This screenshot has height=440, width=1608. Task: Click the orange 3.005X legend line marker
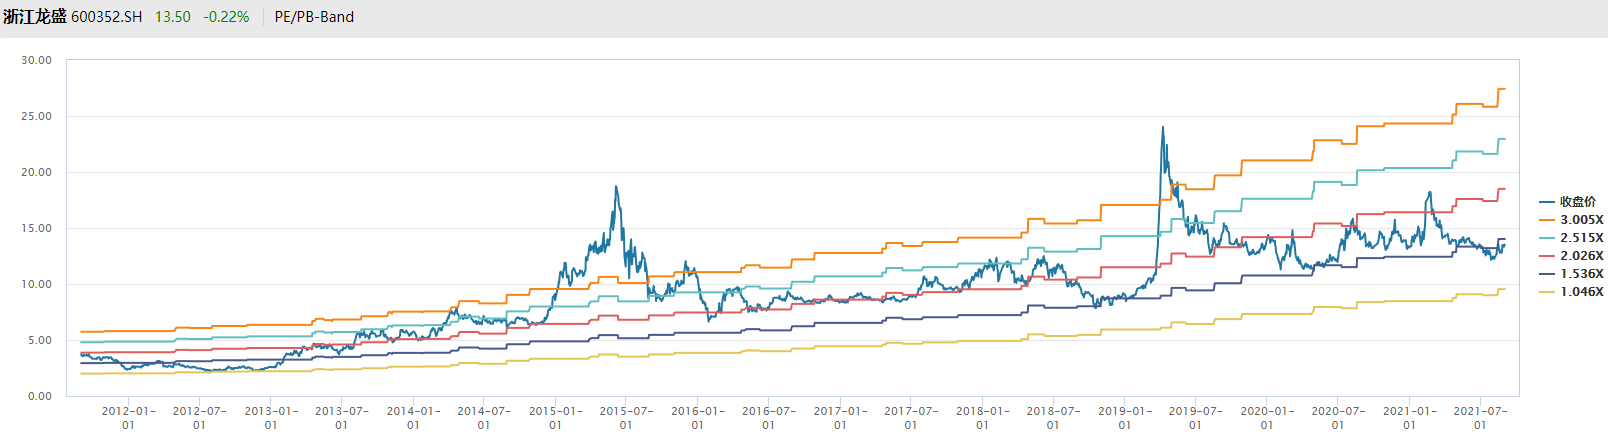(1547, 220)
